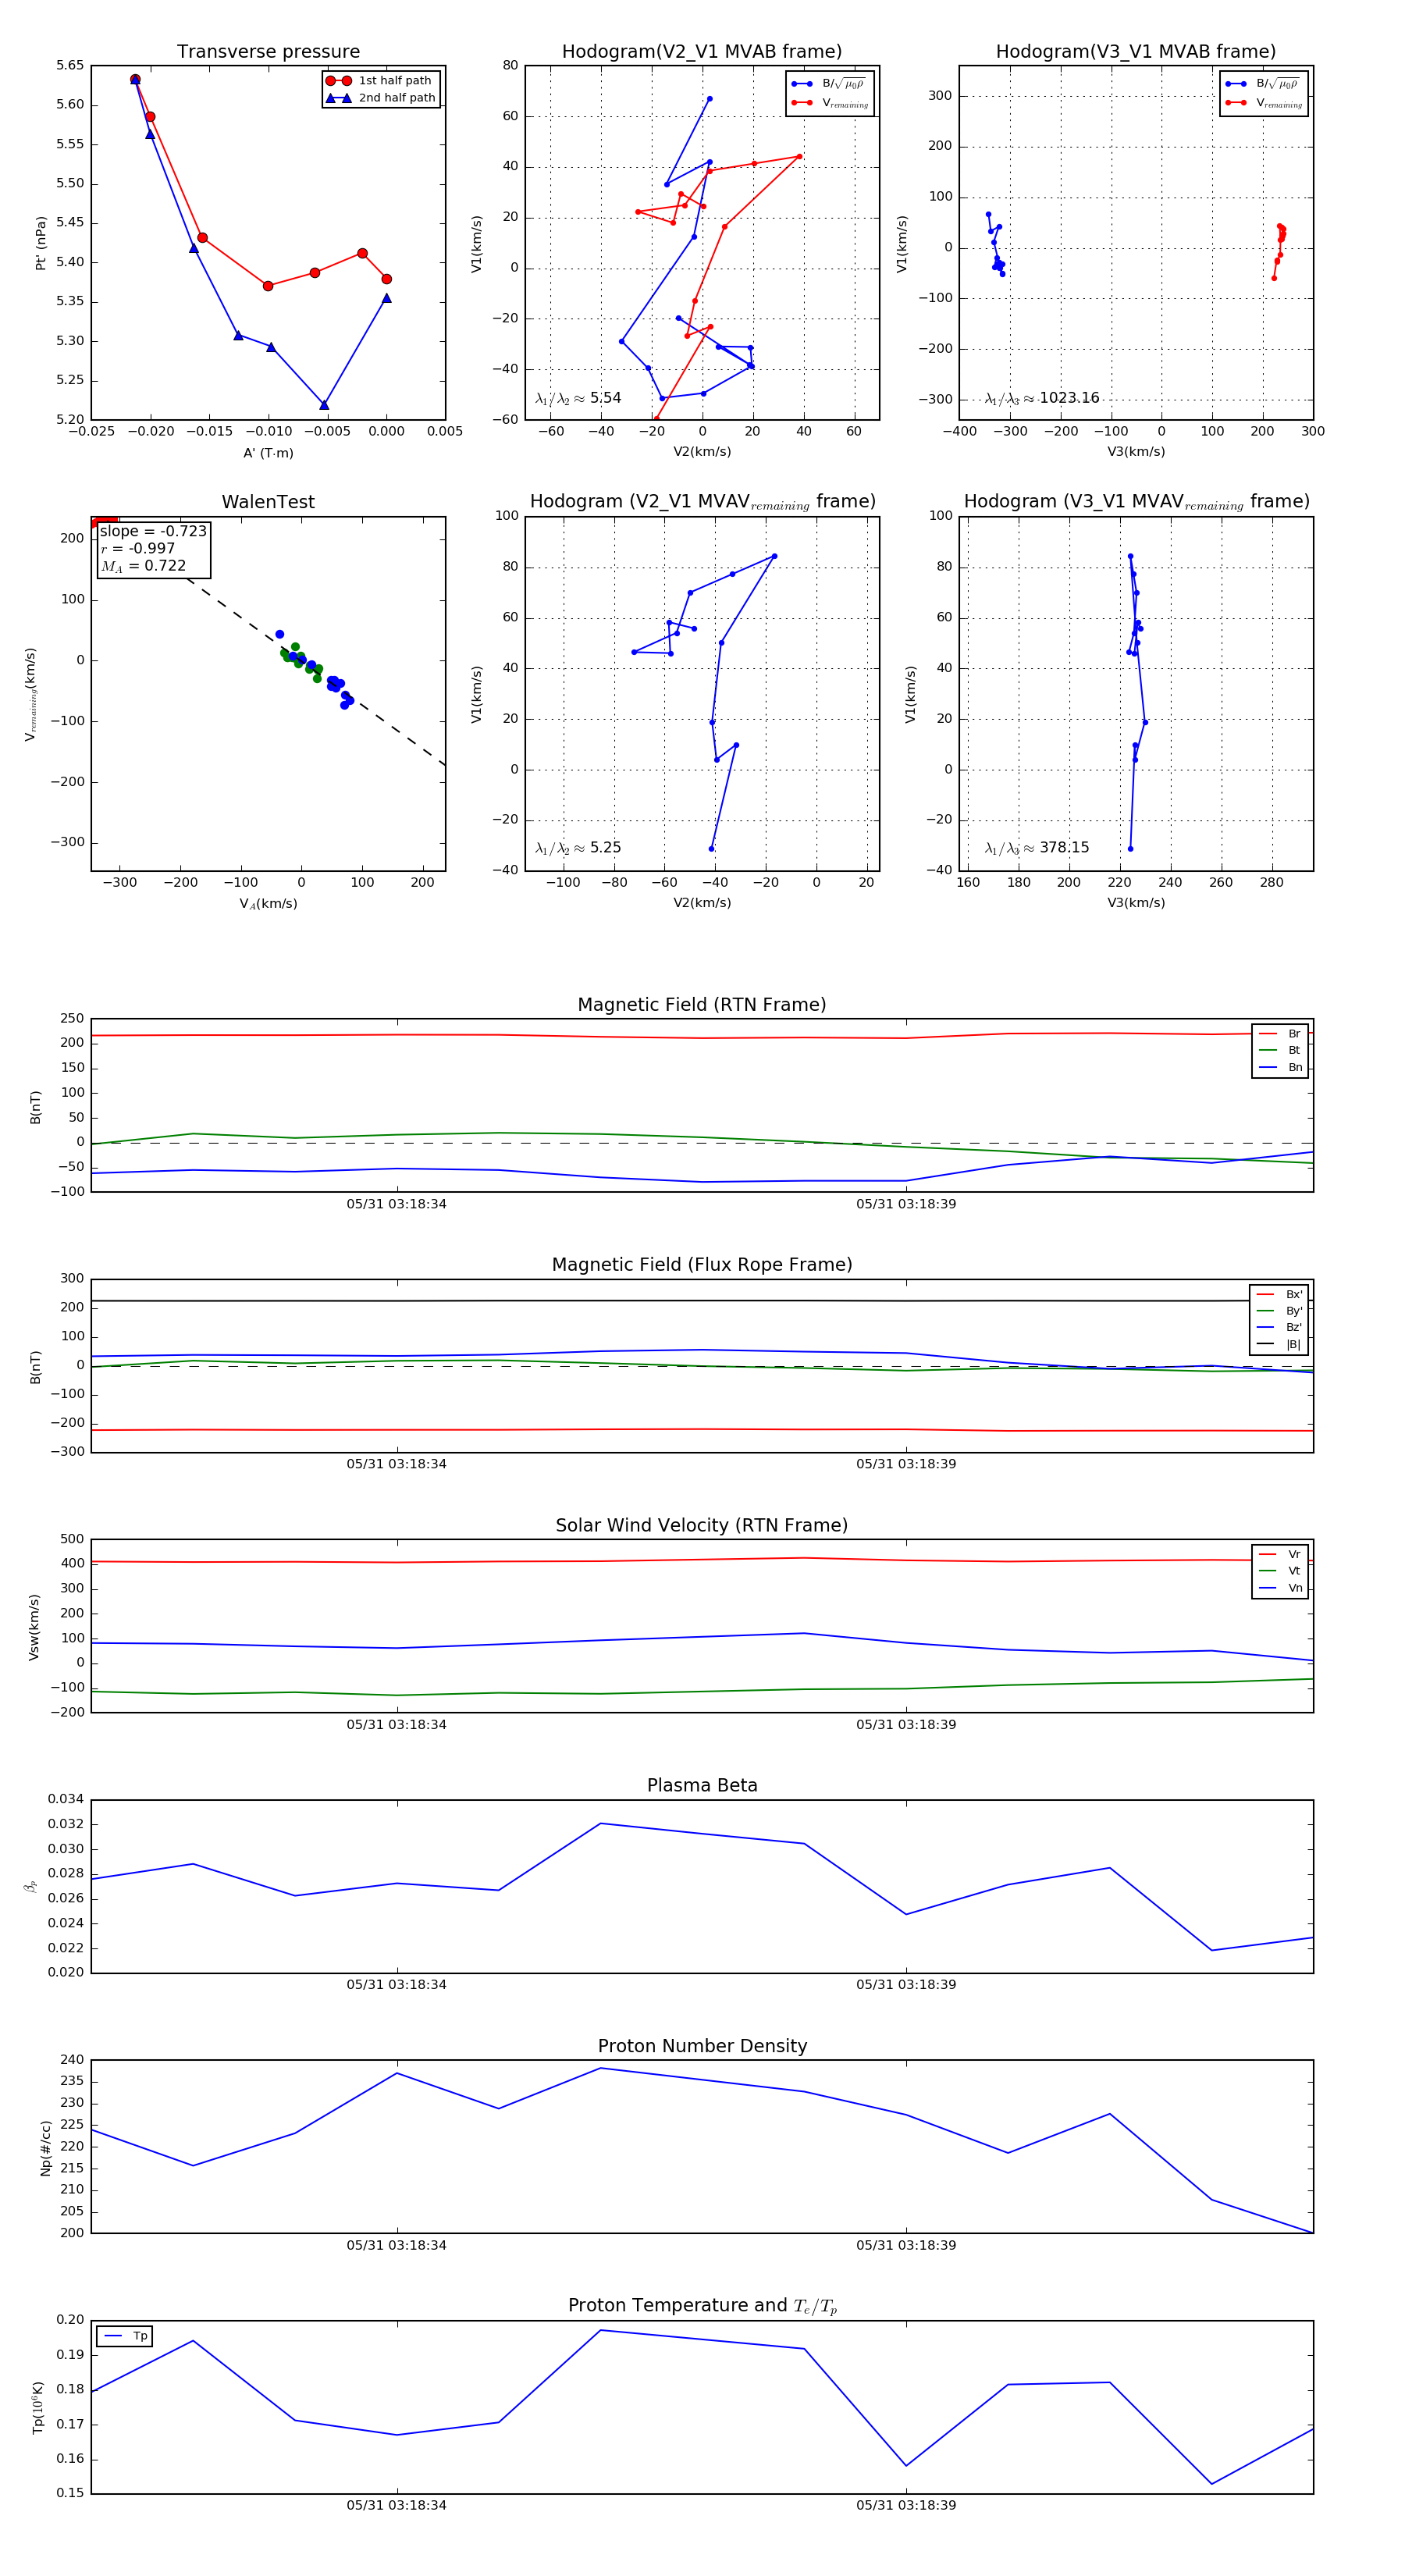Viewport: 1405px width, 2576px height.
Task: Click the "Pt' (nPa)" y-axis label
Action: pos(41,243)
